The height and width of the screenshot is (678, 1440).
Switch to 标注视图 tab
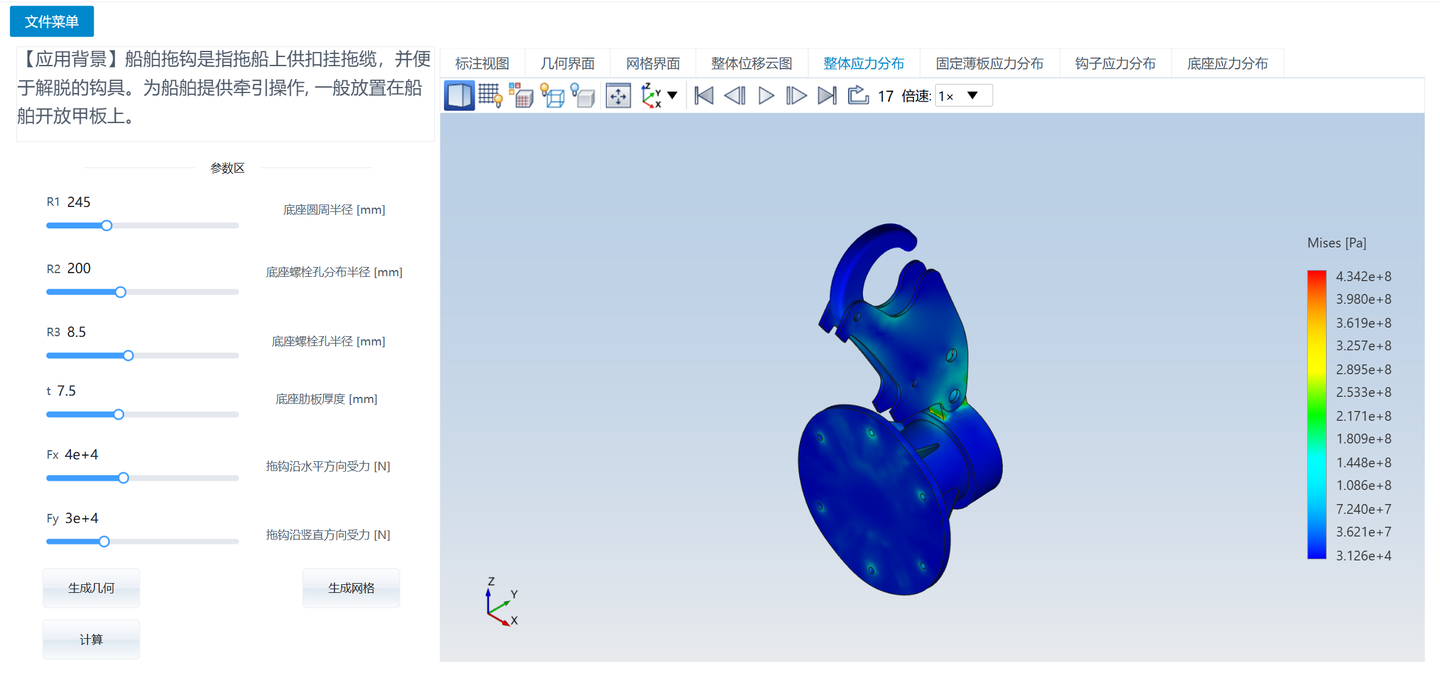coord(482,63)
